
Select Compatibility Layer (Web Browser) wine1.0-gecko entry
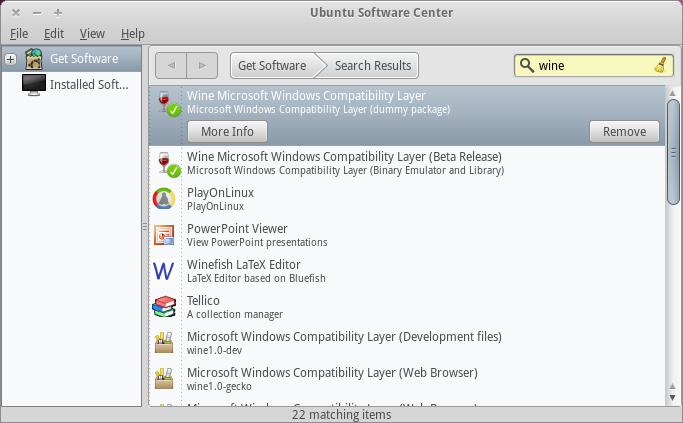pos(407,379)
